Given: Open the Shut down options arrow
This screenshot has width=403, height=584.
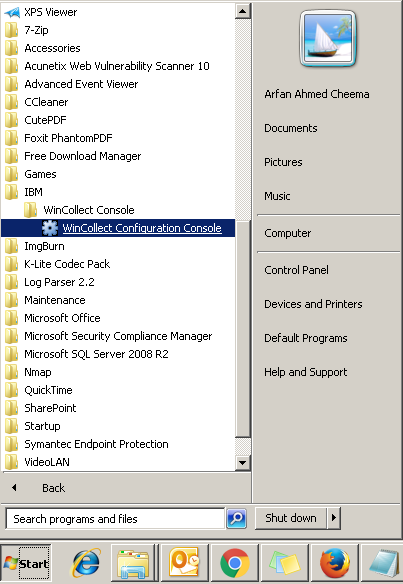Looking at the screenshot, I should [334, 518].
